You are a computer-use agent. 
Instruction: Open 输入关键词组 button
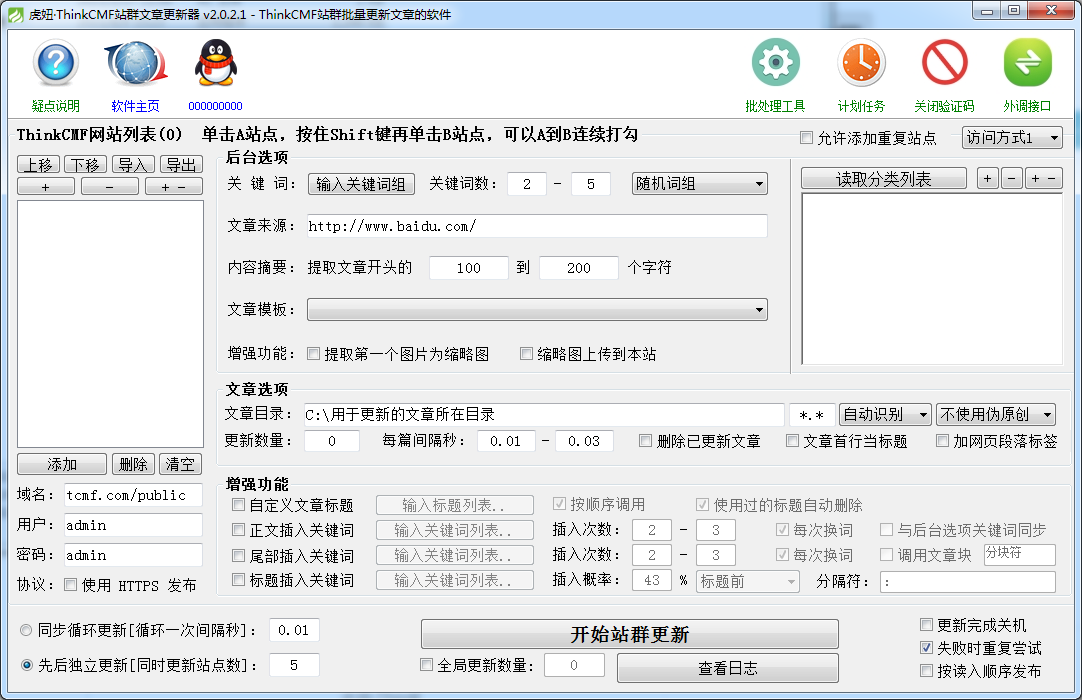click(x=361, y=184)
